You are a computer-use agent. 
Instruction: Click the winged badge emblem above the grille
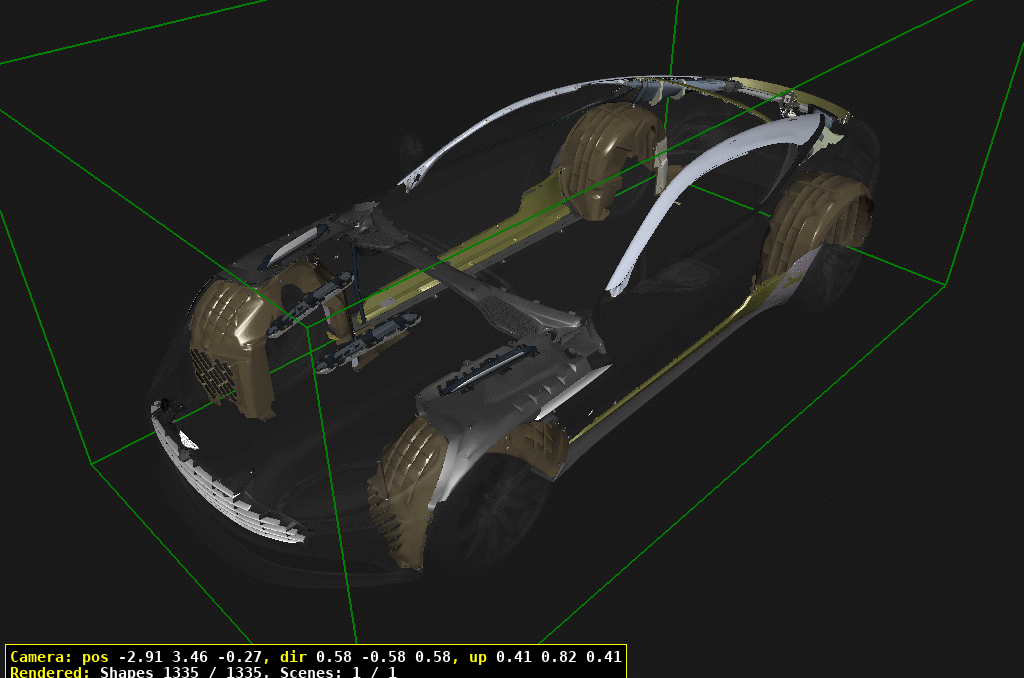coord(187,438)
